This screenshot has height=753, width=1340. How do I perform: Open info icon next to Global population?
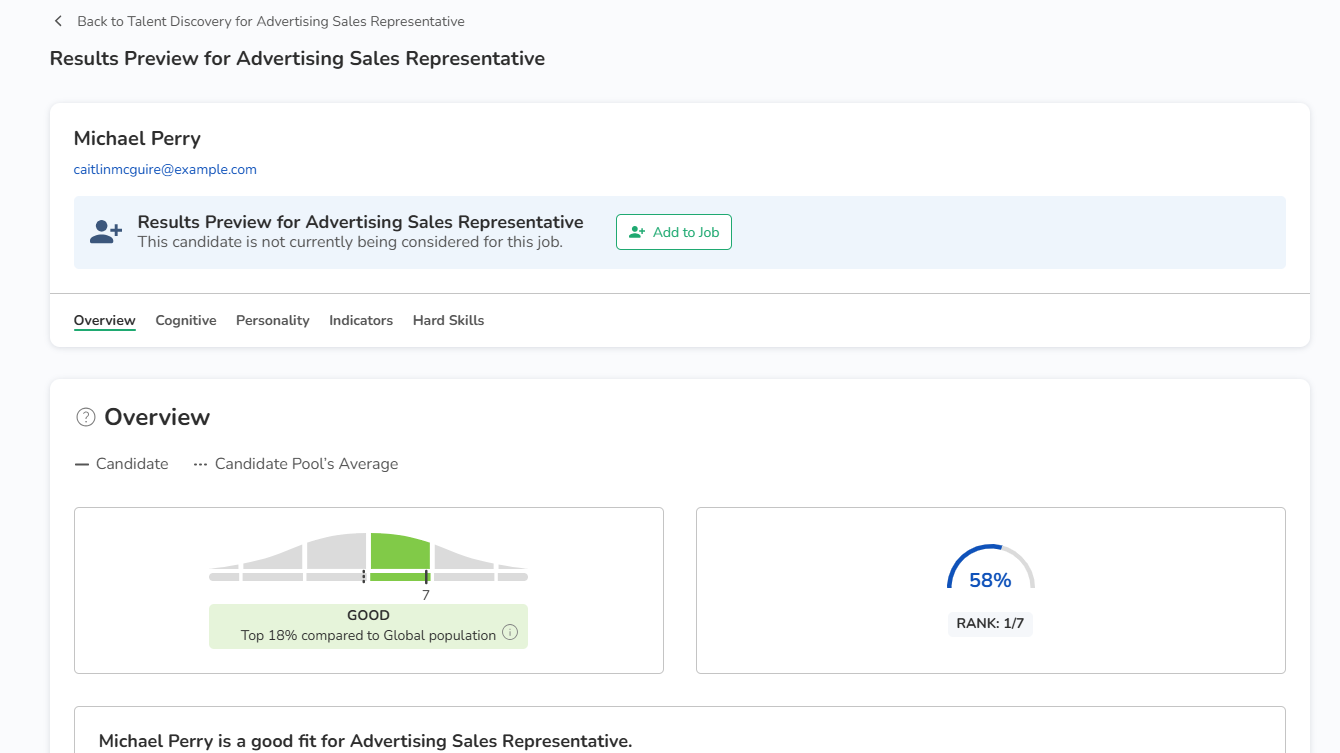click(510, 632)
